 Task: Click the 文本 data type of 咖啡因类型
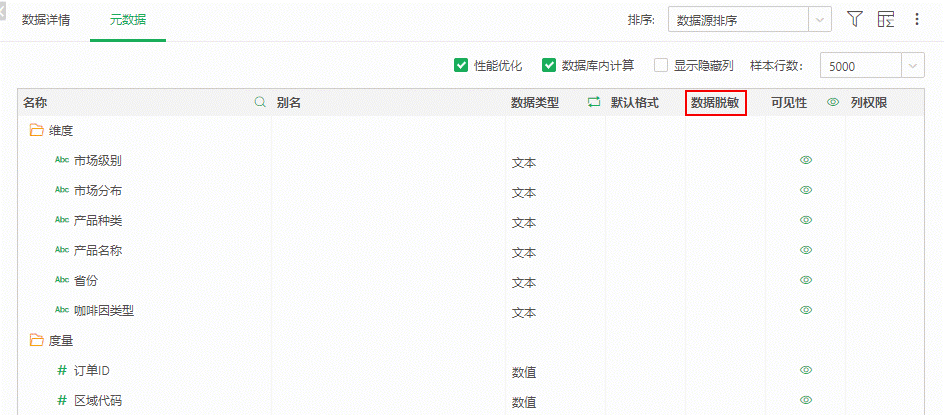[x=524, y=313]
